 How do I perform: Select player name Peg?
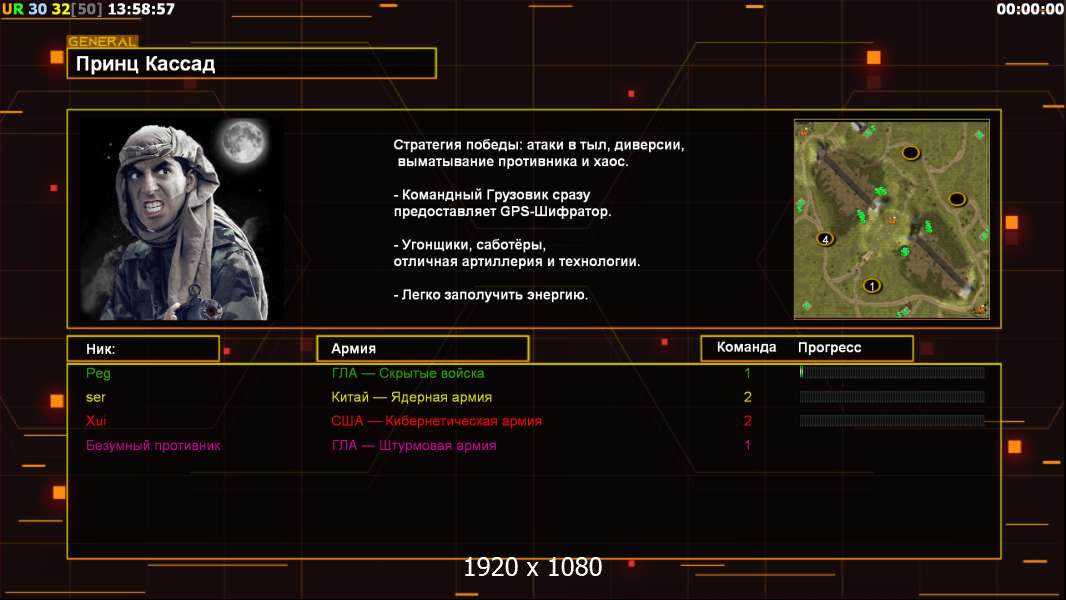(x=99, y=373)
